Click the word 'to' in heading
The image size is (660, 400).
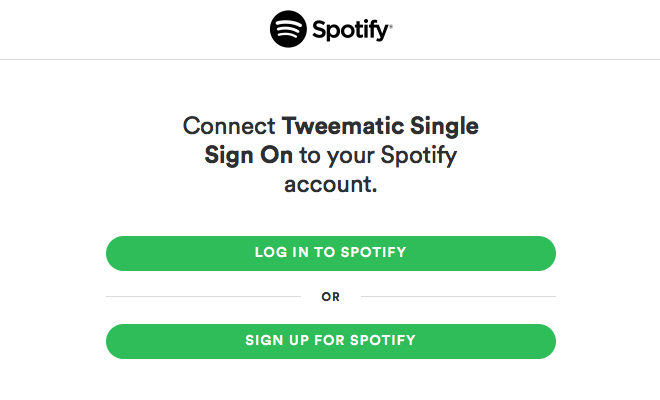tap(310, 156)
